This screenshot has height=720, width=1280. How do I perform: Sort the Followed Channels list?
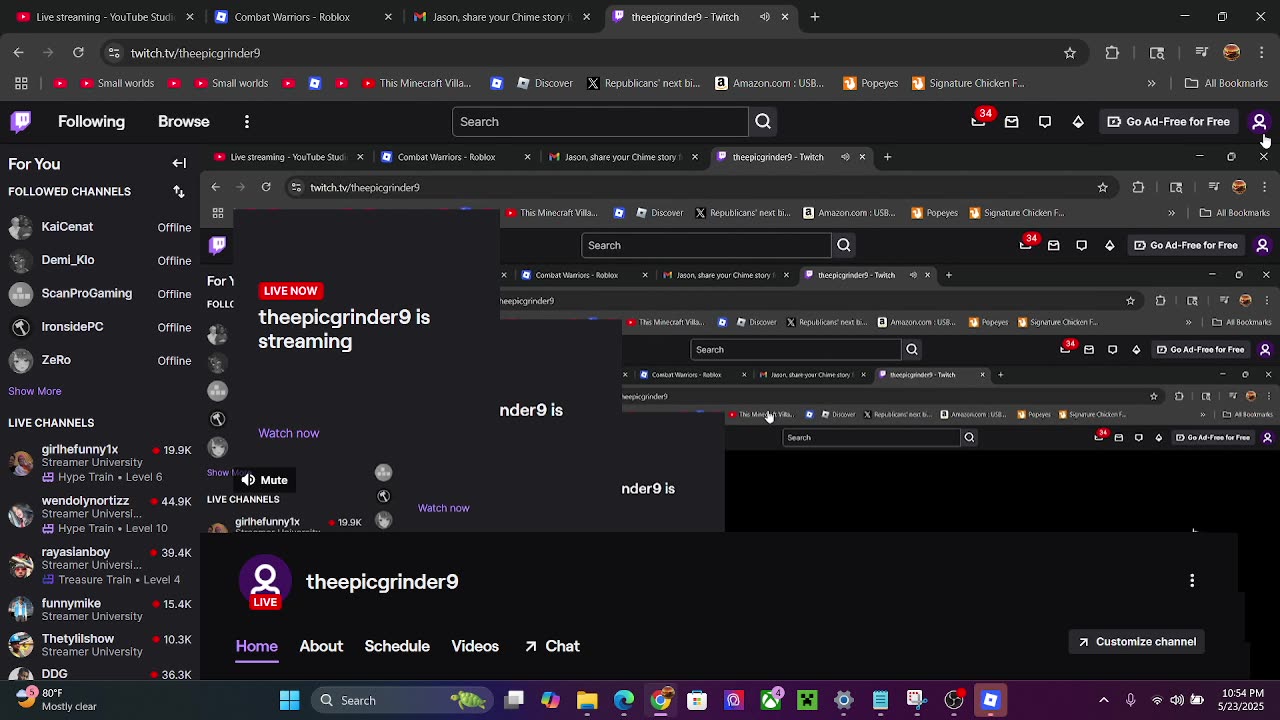pyautogui.click(x=179, y=191)
